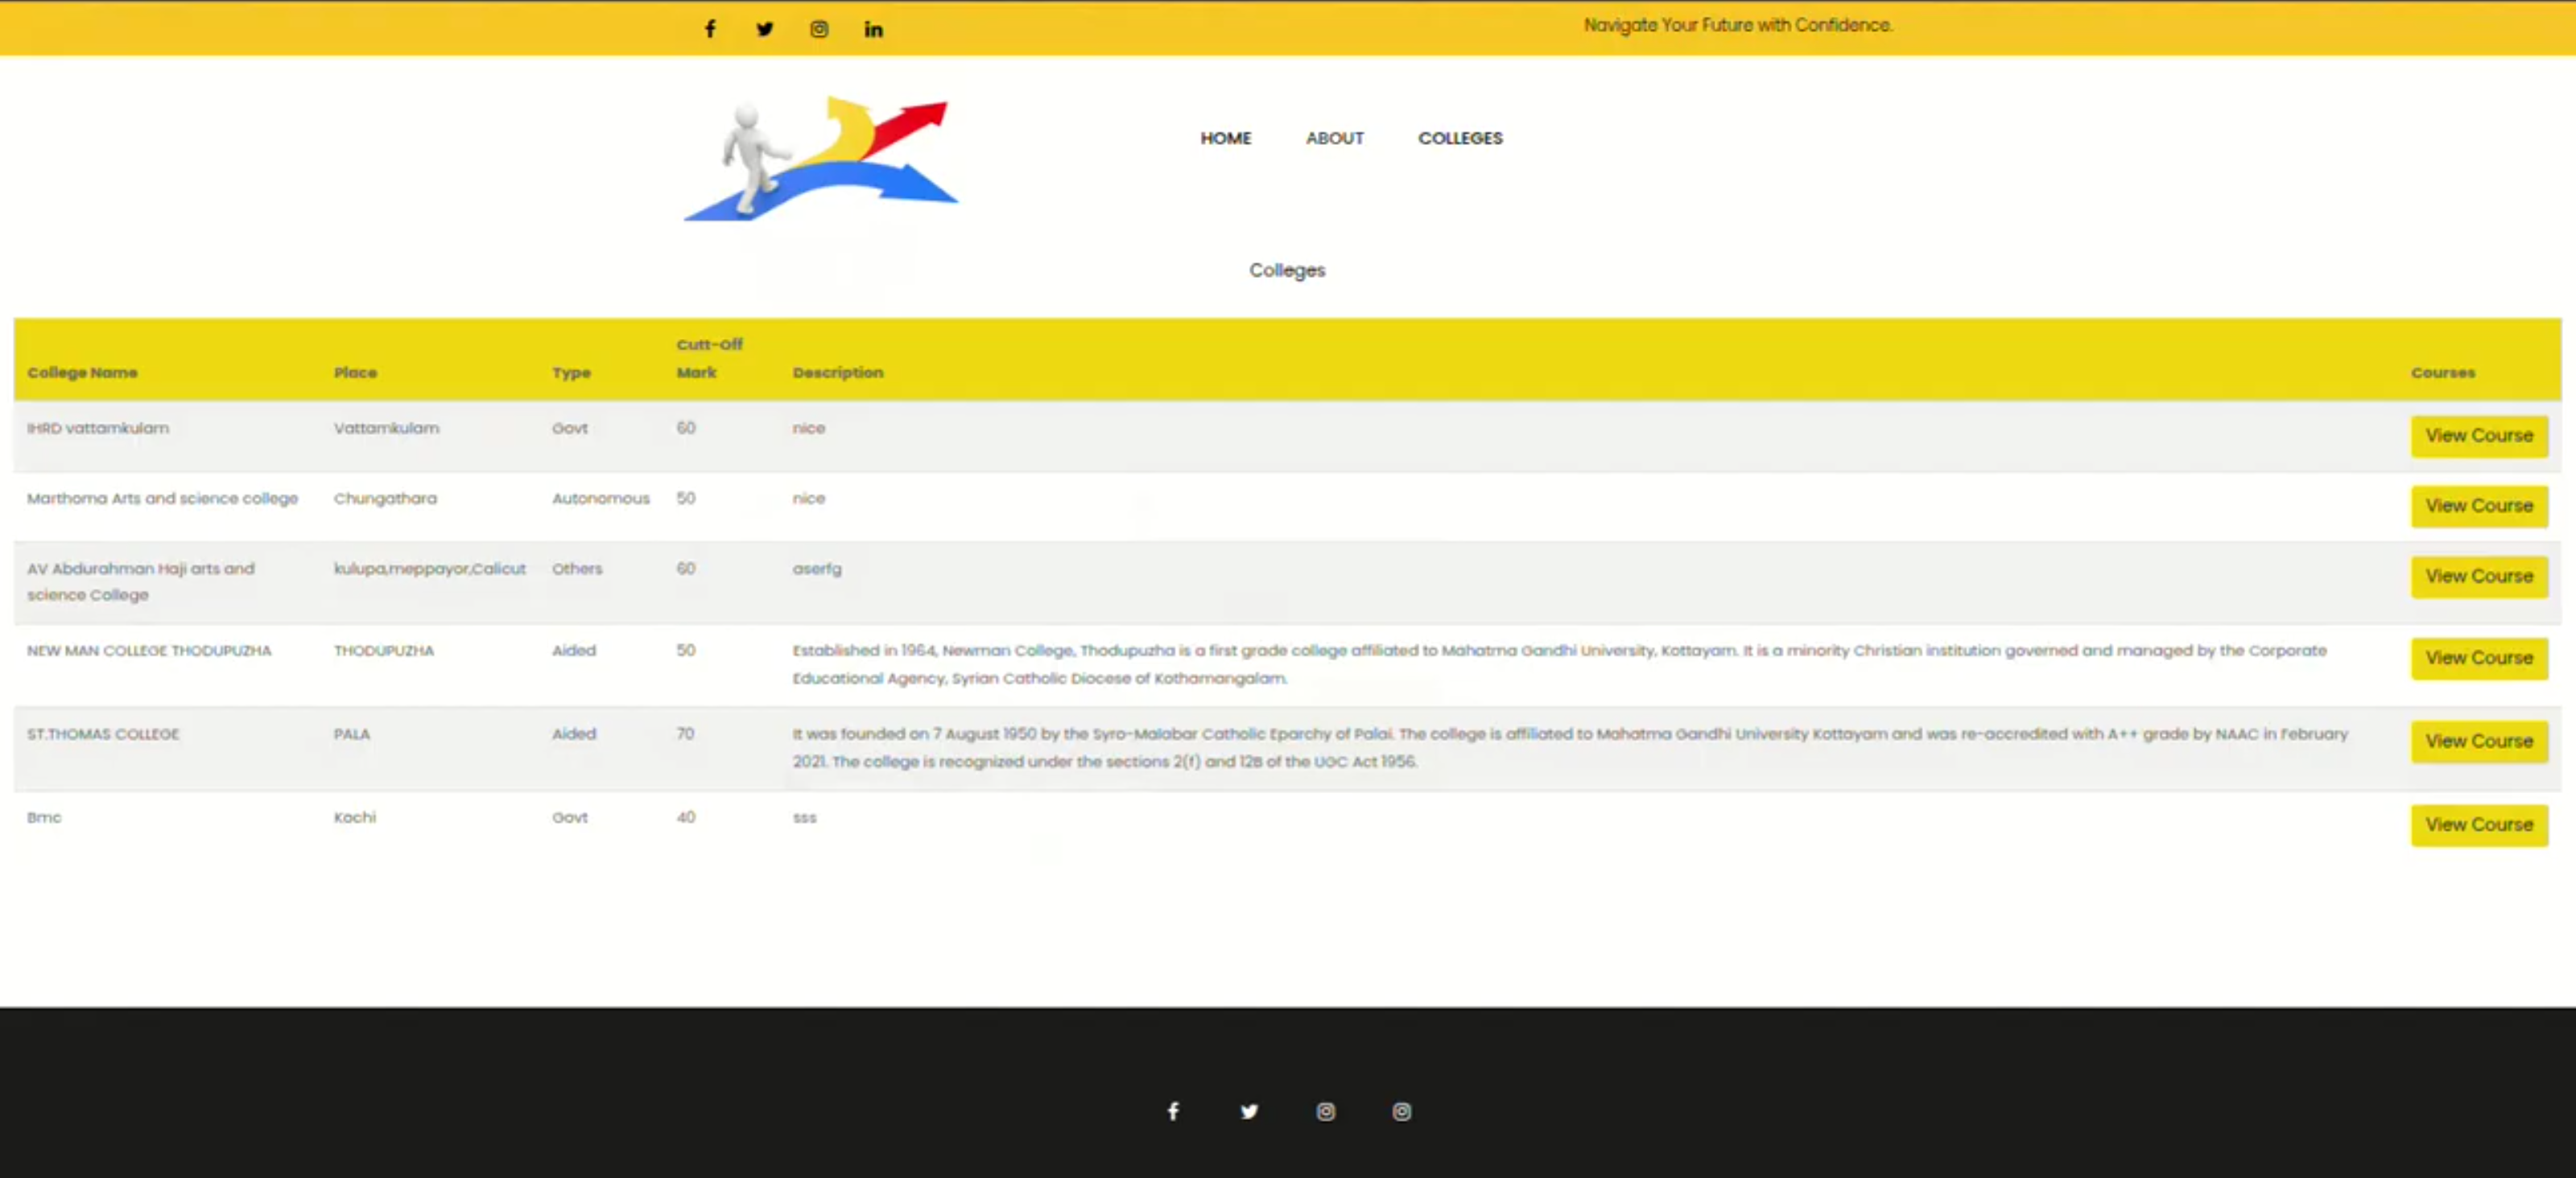2576x1178 pixels.
Task: Click the Colleges page heading
Action: (x=1287, y=270)
